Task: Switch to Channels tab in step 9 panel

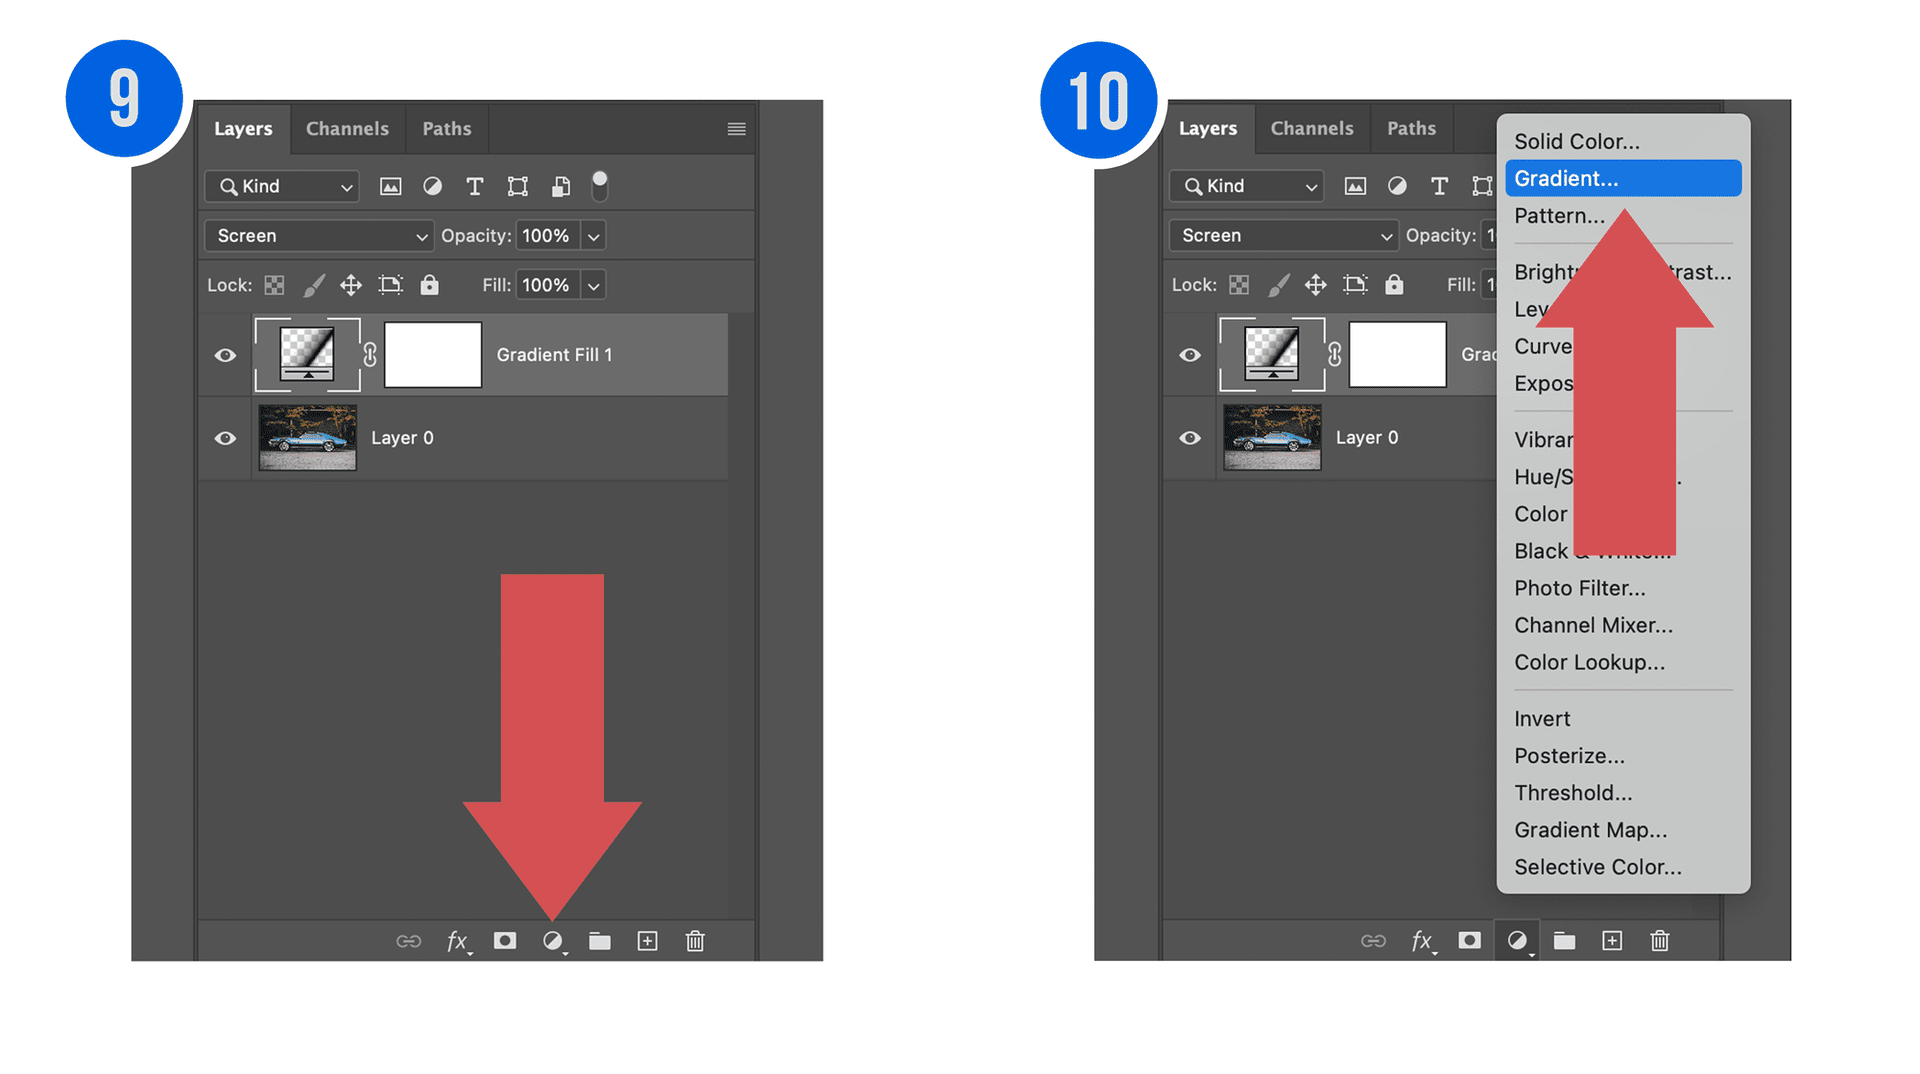Action: pyautogui.click(x=347, y=129)
